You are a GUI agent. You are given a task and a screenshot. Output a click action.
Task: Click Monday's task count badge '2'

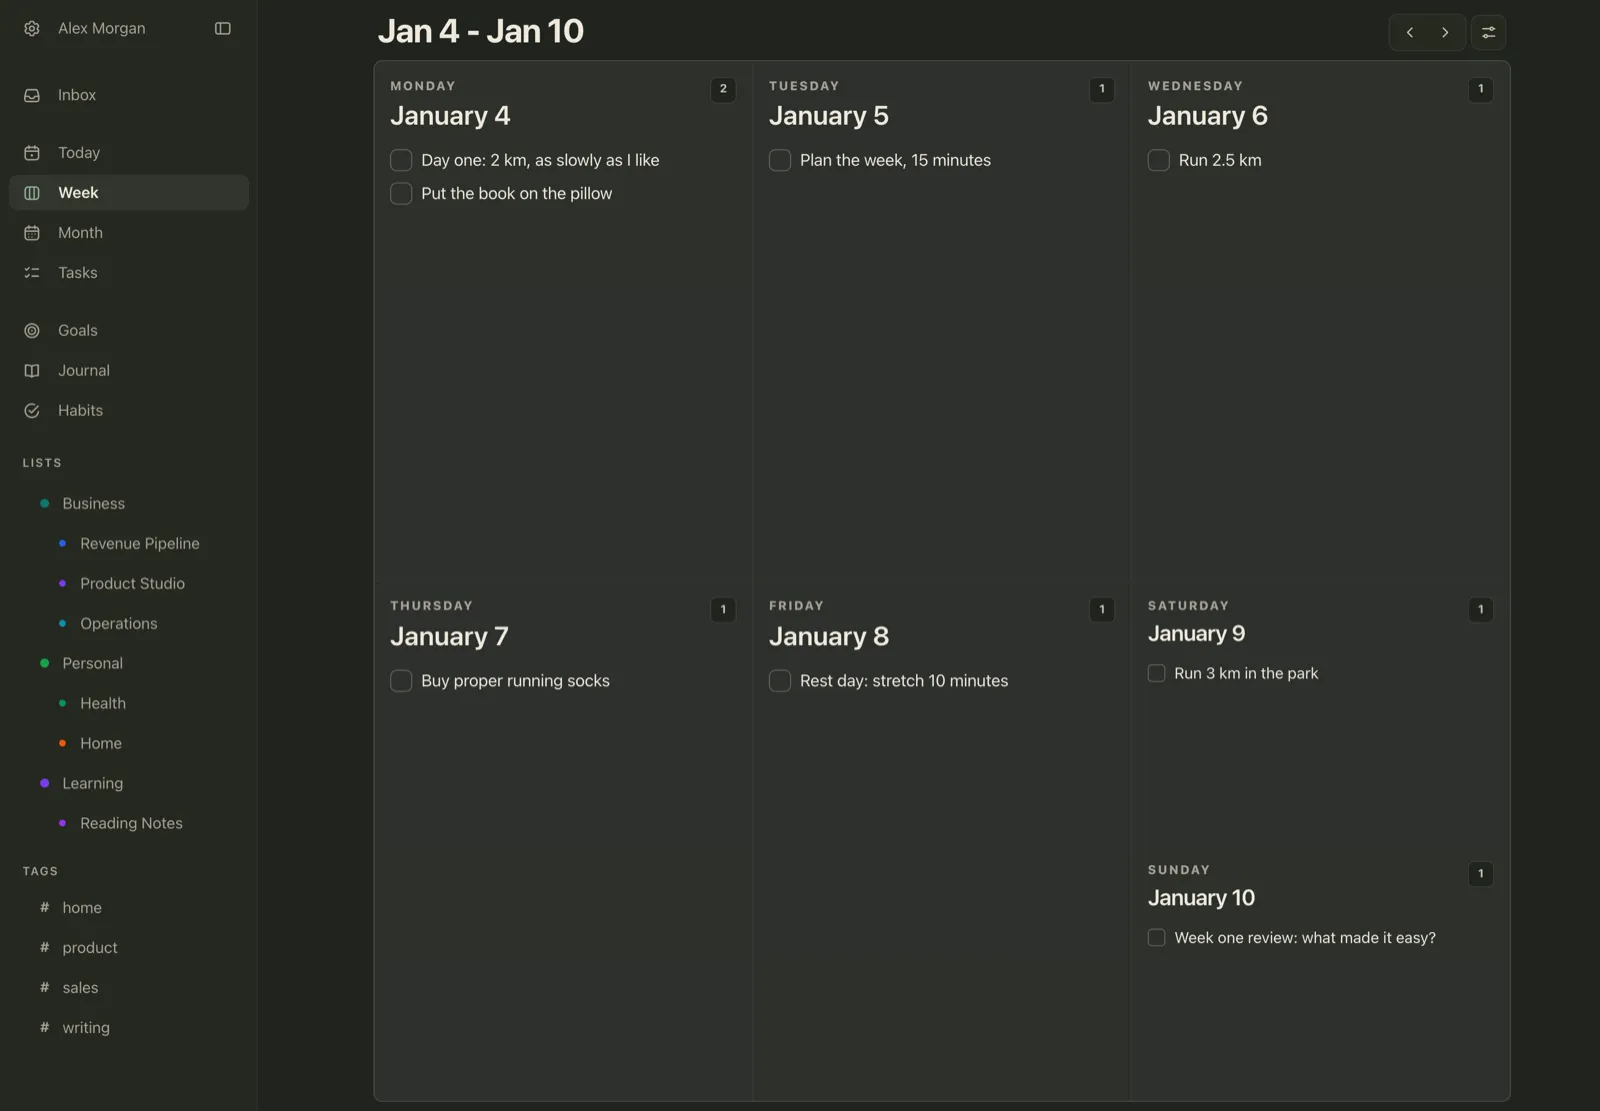coord(723,89)
